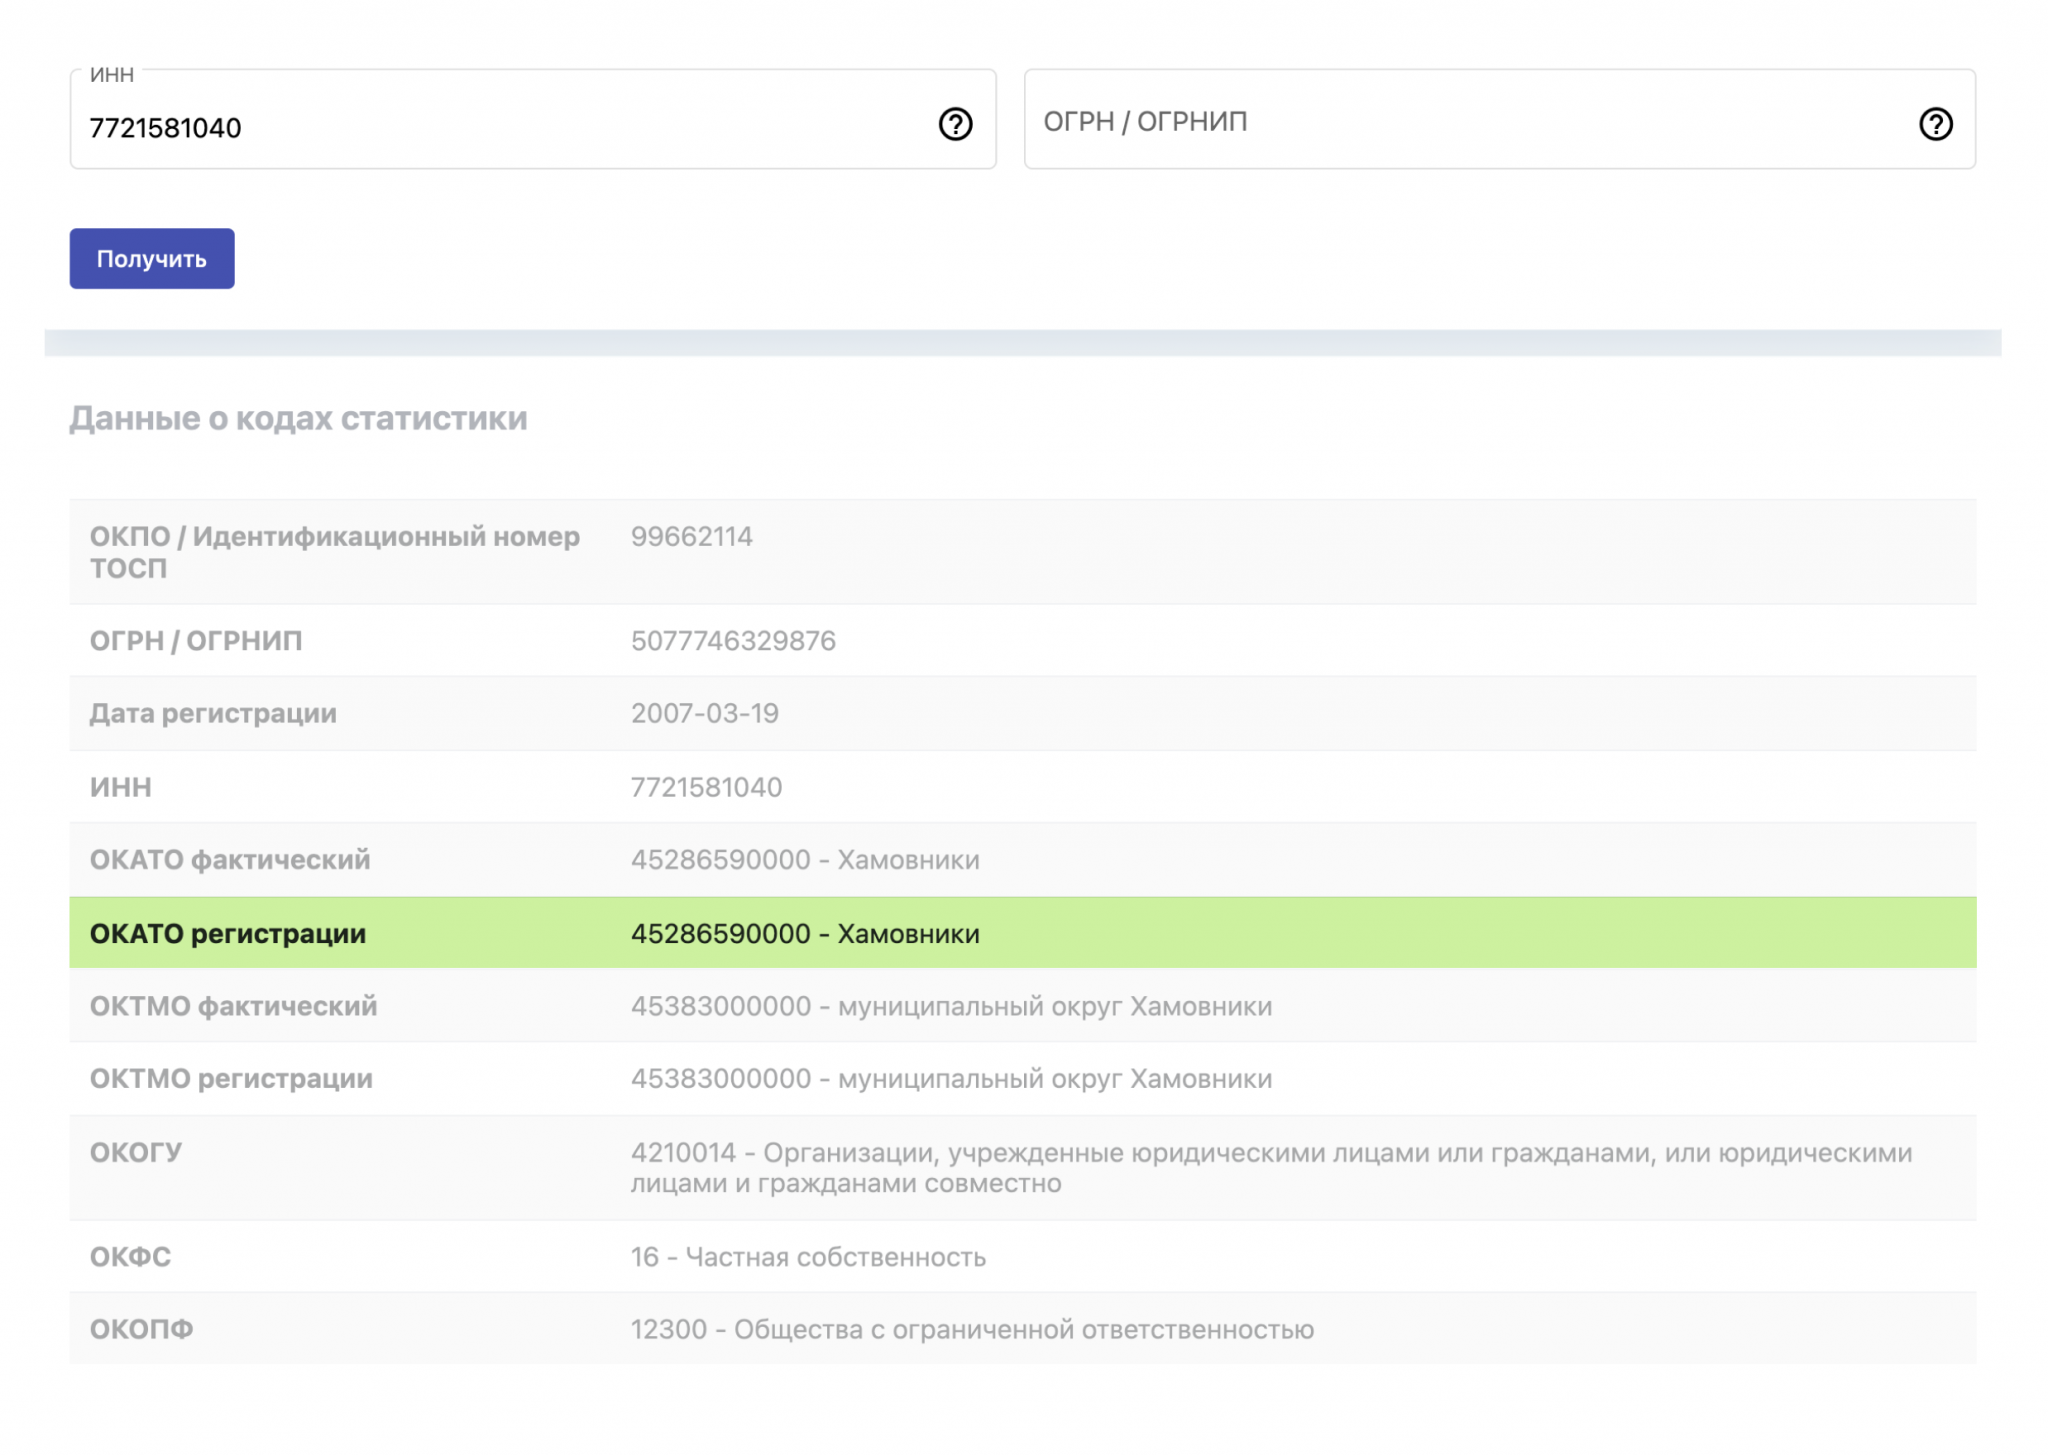The width and height of the screenshot is (2048, 1456).
Task: Click the Дата регистрации label
Action: (x=213, y=714)
